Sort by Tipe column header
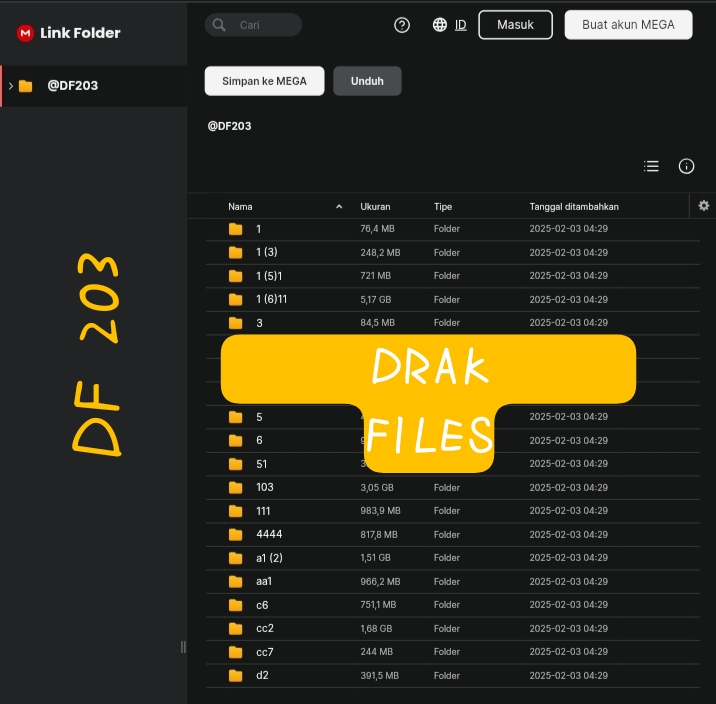 tap(442, 206)
